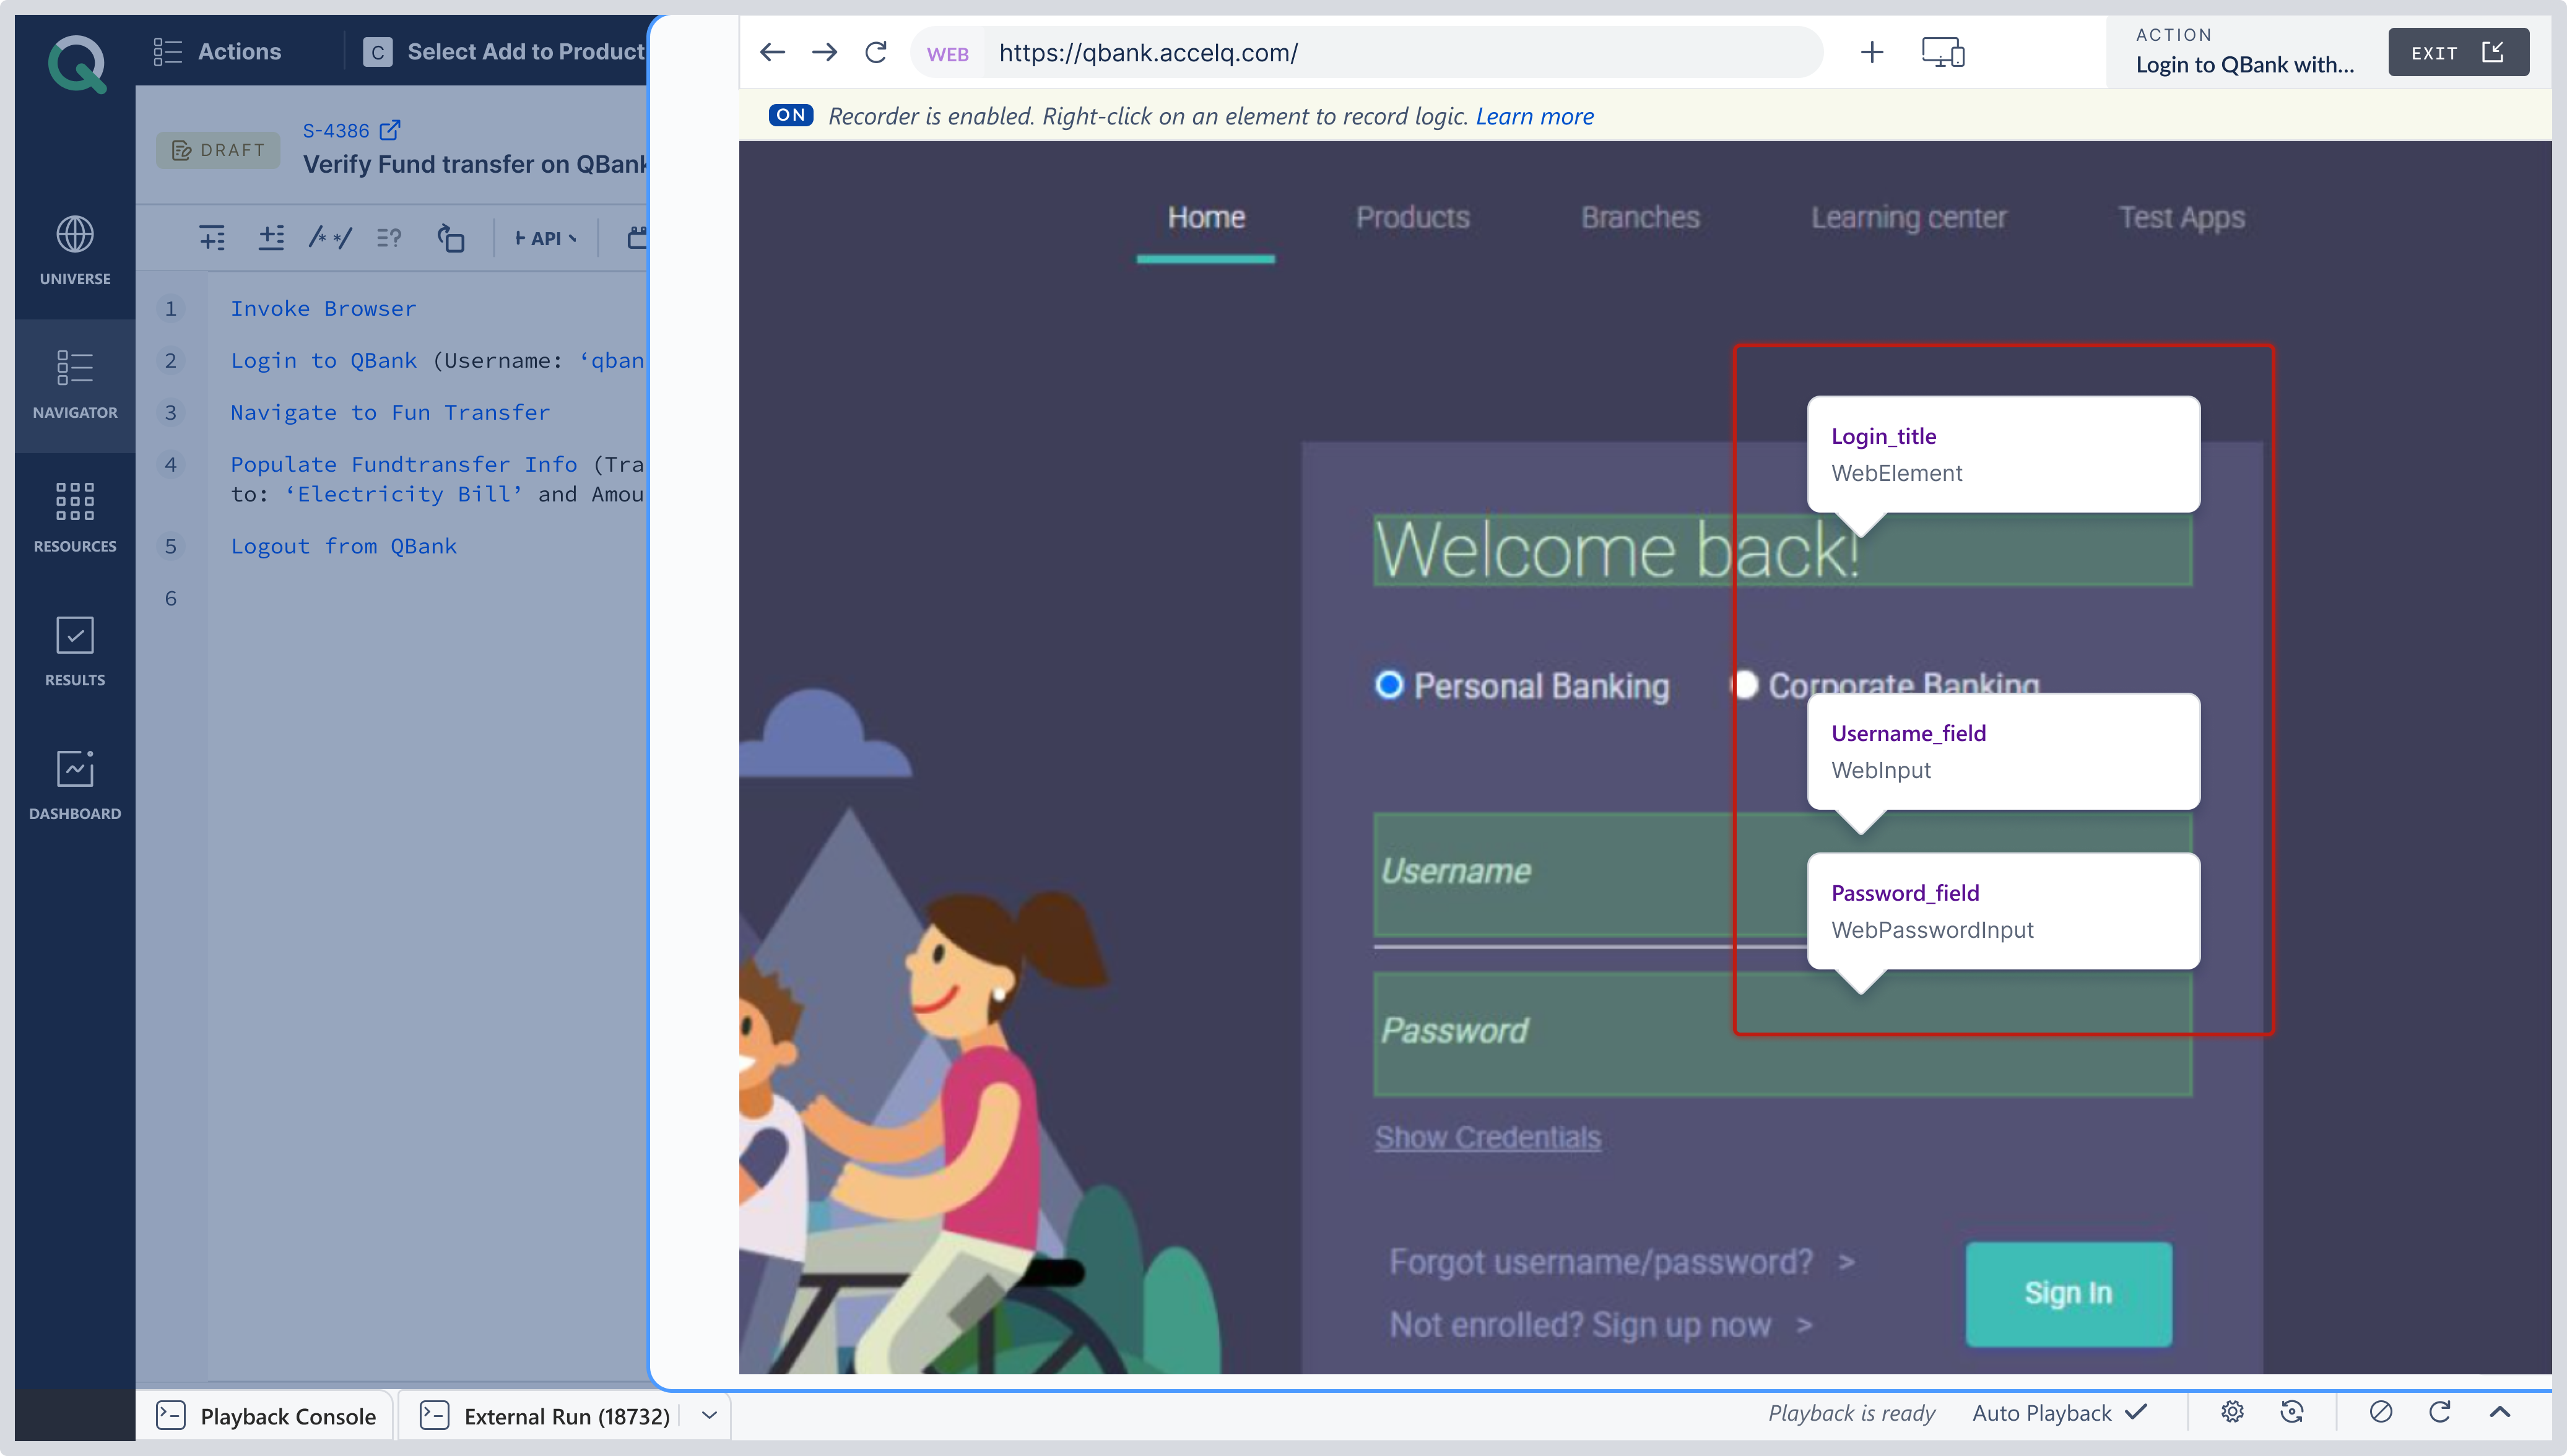Open the Learning center tab
2567x1456 pixels.
(1908, 218)
